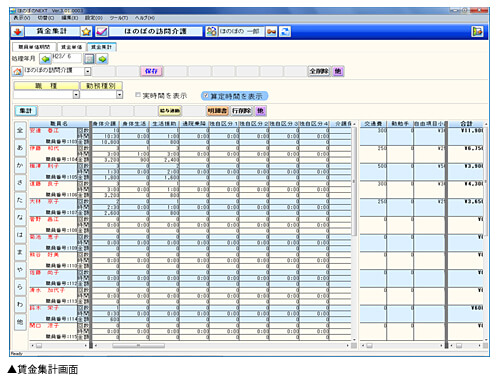Toggle the 算定時間を表示 checkbox
Viewport: 500px width, 381px height.
click(x=206, y=96)
